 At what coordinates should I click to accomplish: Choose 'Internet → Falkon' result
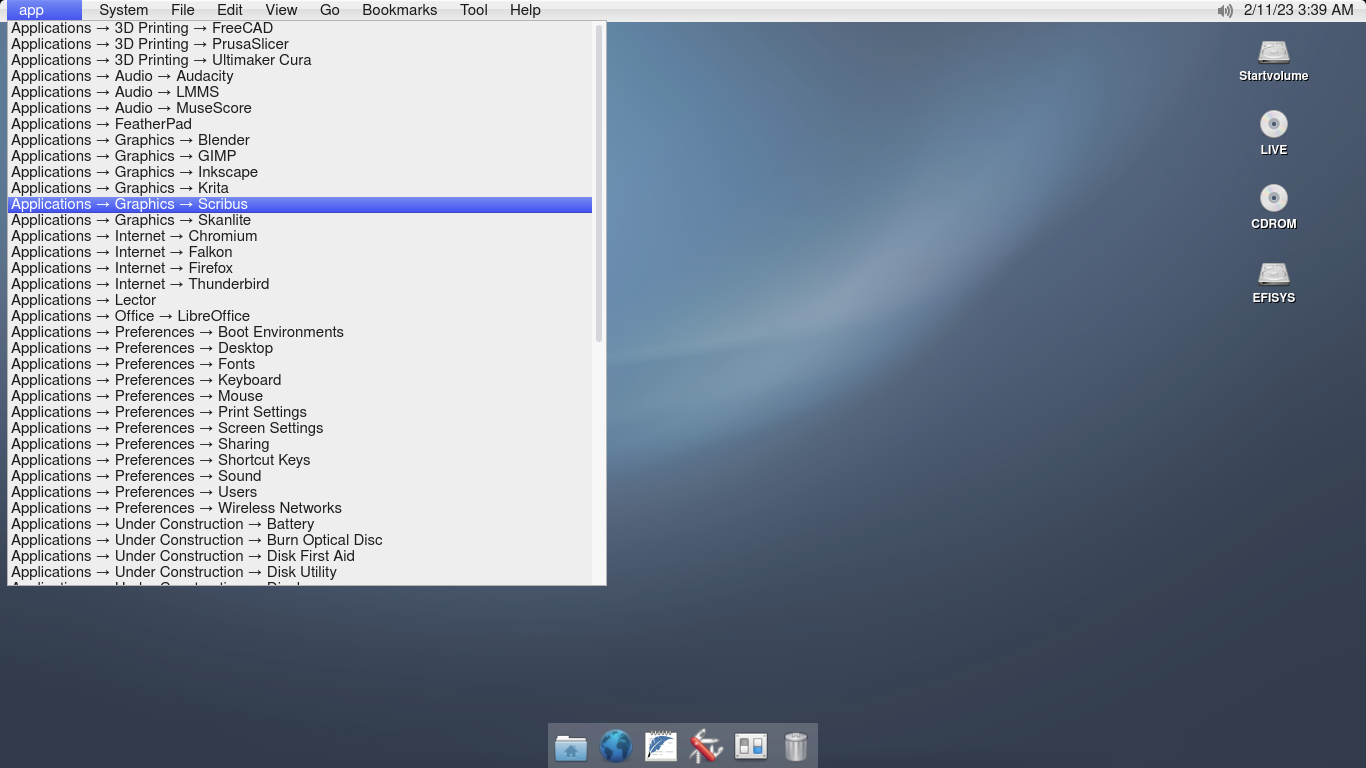(300, 252)
